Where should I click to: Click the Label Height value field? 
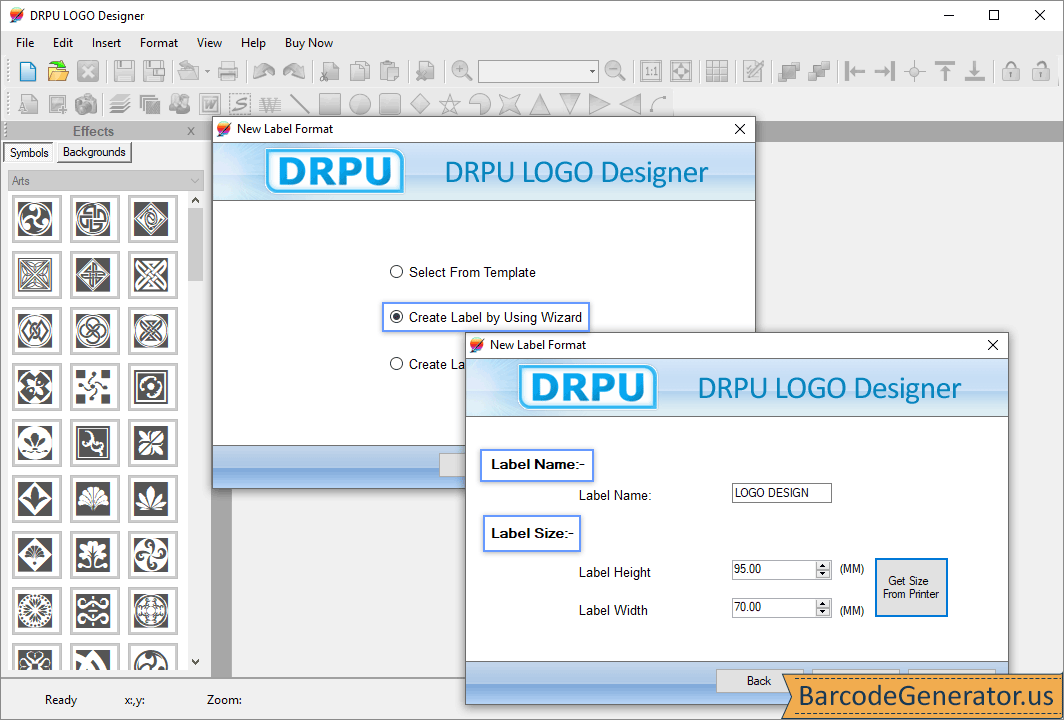click(x=774, y=569)
